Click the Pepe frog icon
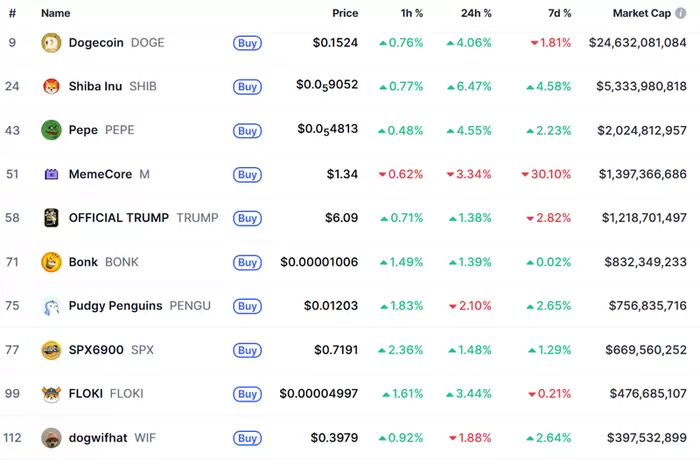 51,130
